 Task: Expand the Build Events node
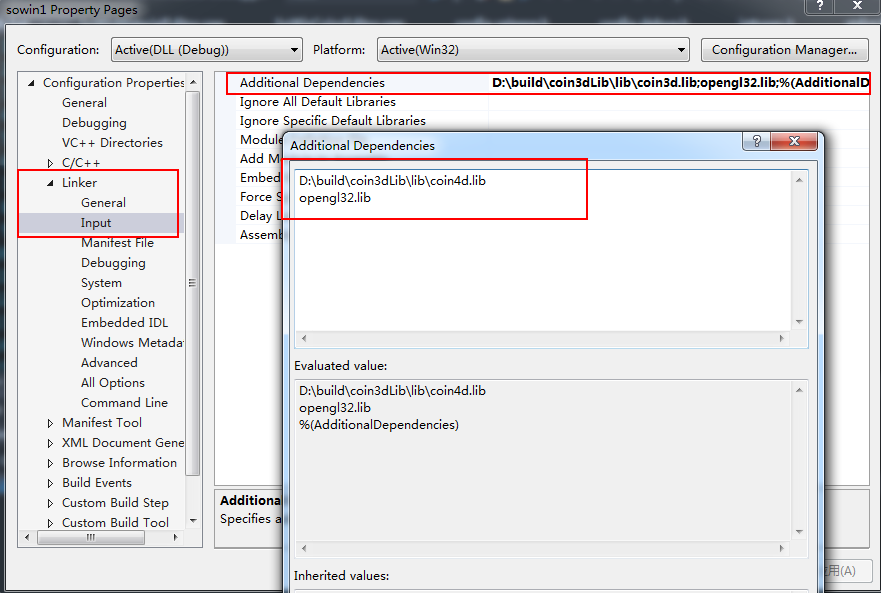(51, 483)
